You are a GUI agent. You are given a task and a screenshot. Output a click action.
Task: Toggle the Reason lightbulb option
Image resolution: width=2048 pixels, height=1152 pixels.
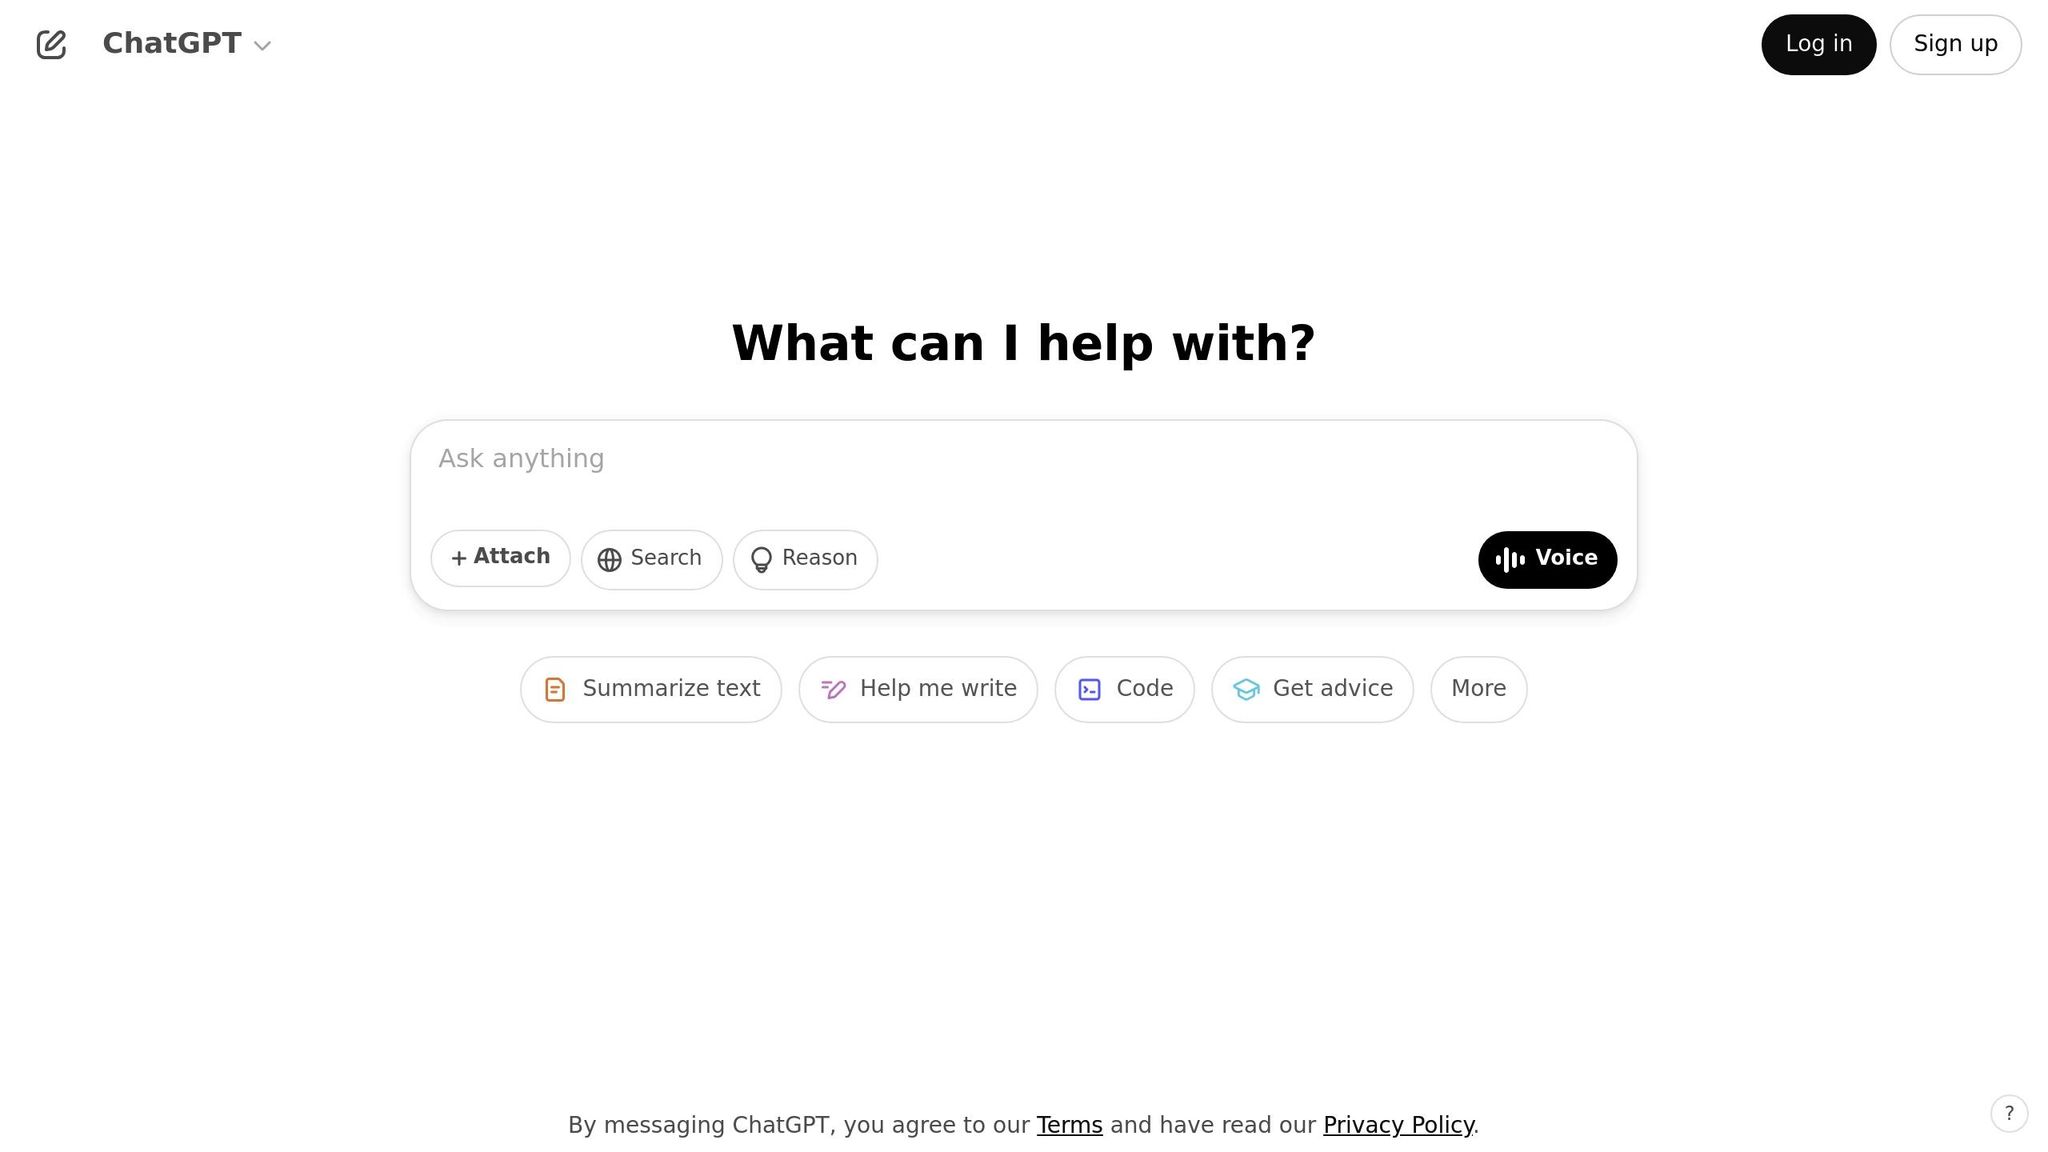(805, 559)
